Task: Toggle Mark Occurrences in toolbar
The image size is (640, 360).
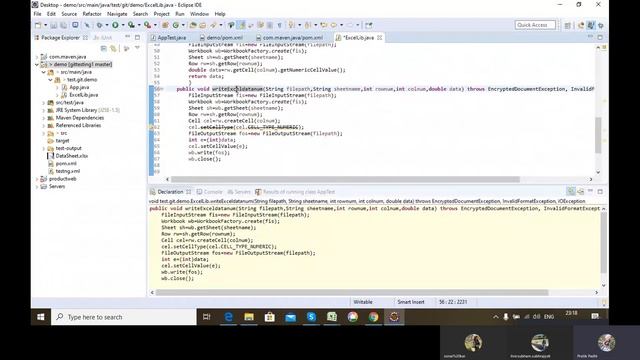Action: pyautogui.click(x=242, y=25)
